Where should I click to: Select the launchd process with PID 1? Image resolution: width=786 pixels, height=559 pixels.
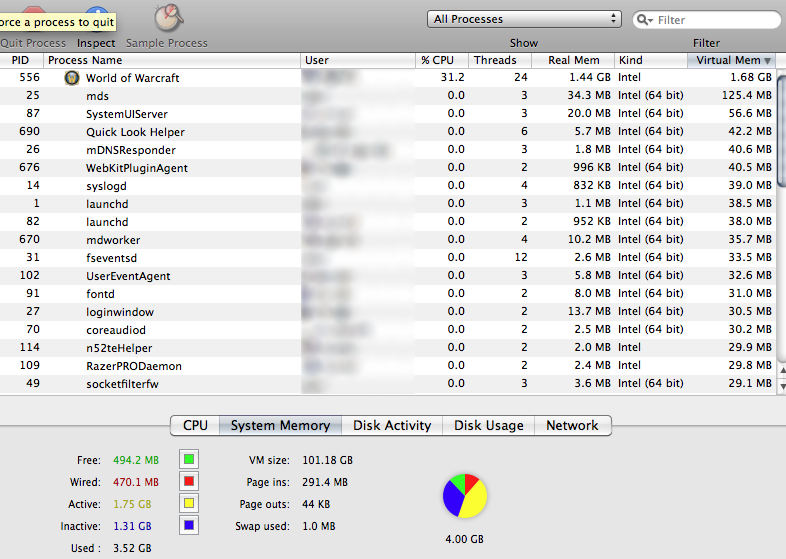pyautogui.click(x=388, y=204)
